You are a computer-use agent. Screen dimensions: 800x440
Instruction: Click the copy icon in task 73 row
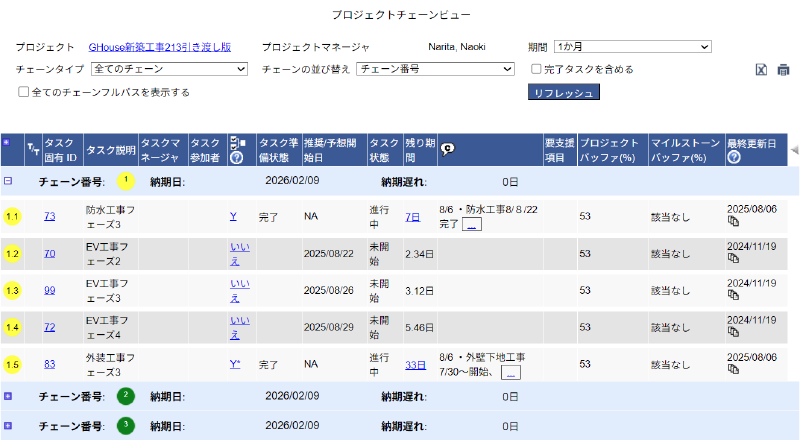[733, 221]
